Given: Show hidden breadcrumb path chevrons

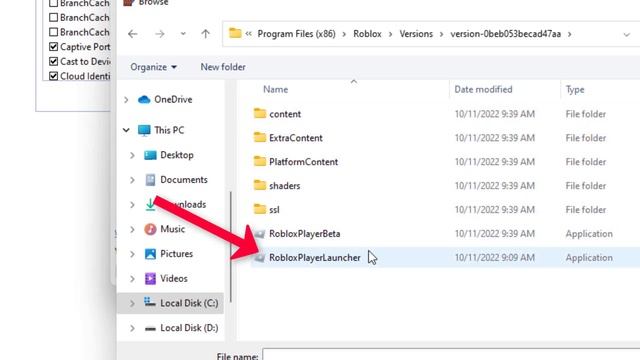Looking at the screenshot, I should 248,34.
